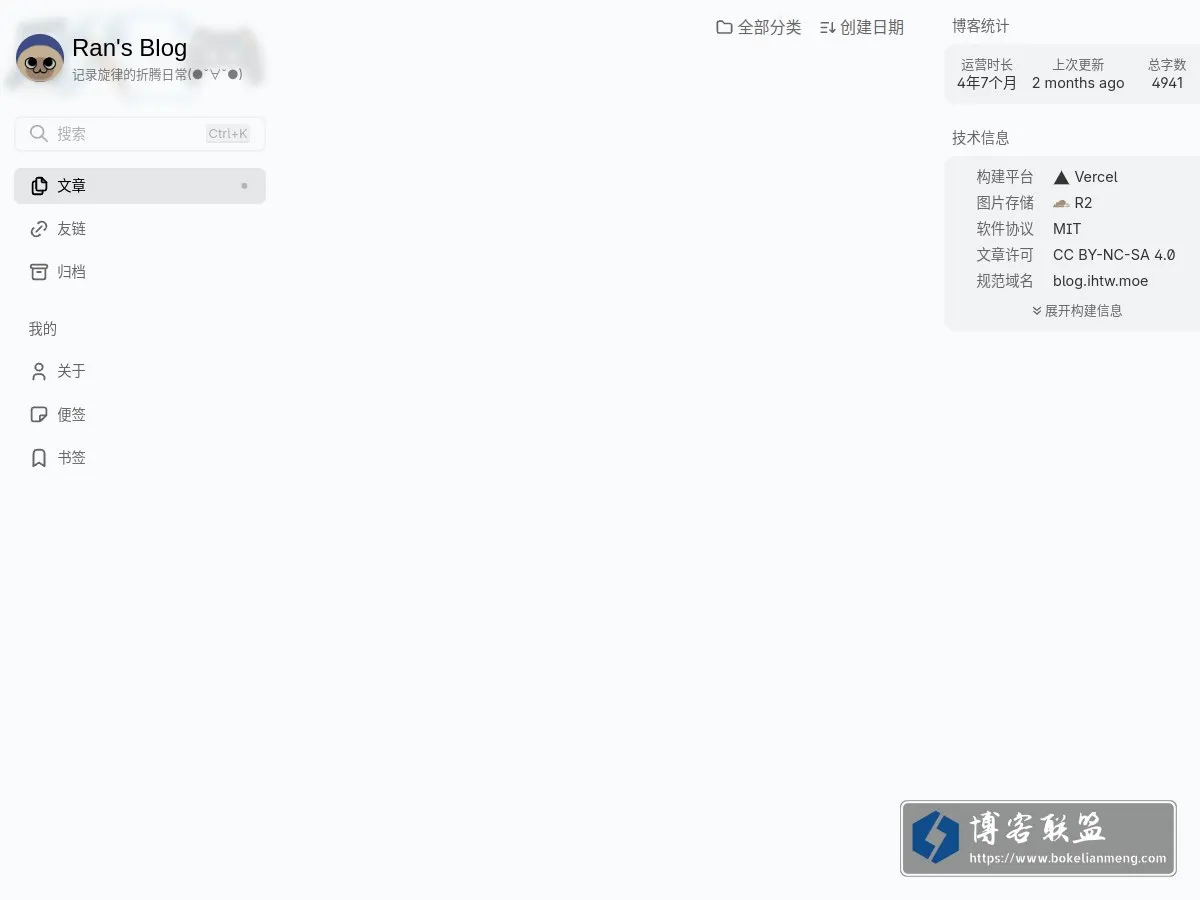The height and width of the screenshot is (900, 1200).
Task: Click the 运营时长 stat label
Action: pos(987,65)
